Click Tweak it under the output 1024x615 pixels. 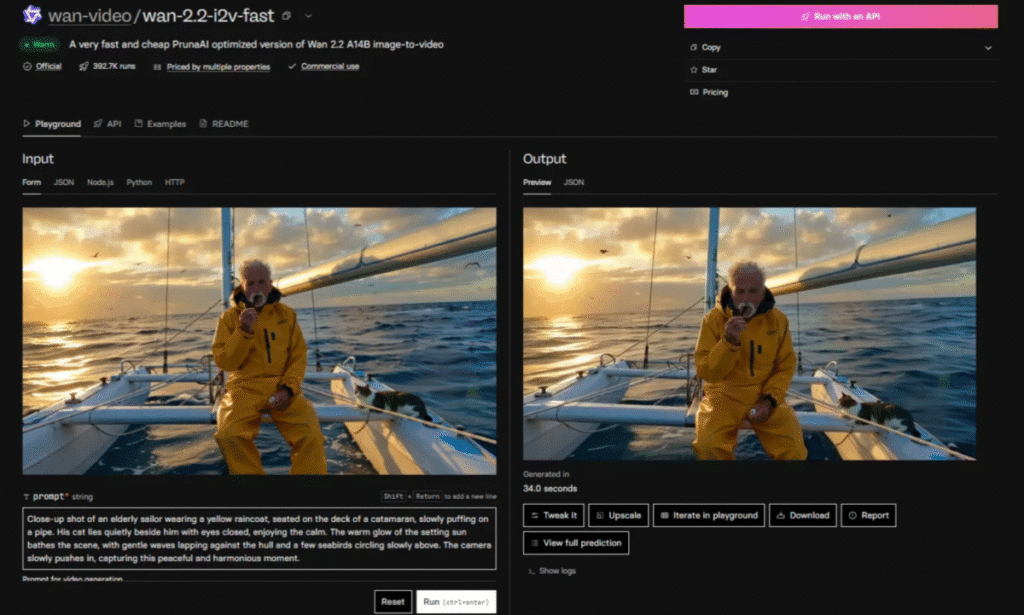[x=553, y=515]
